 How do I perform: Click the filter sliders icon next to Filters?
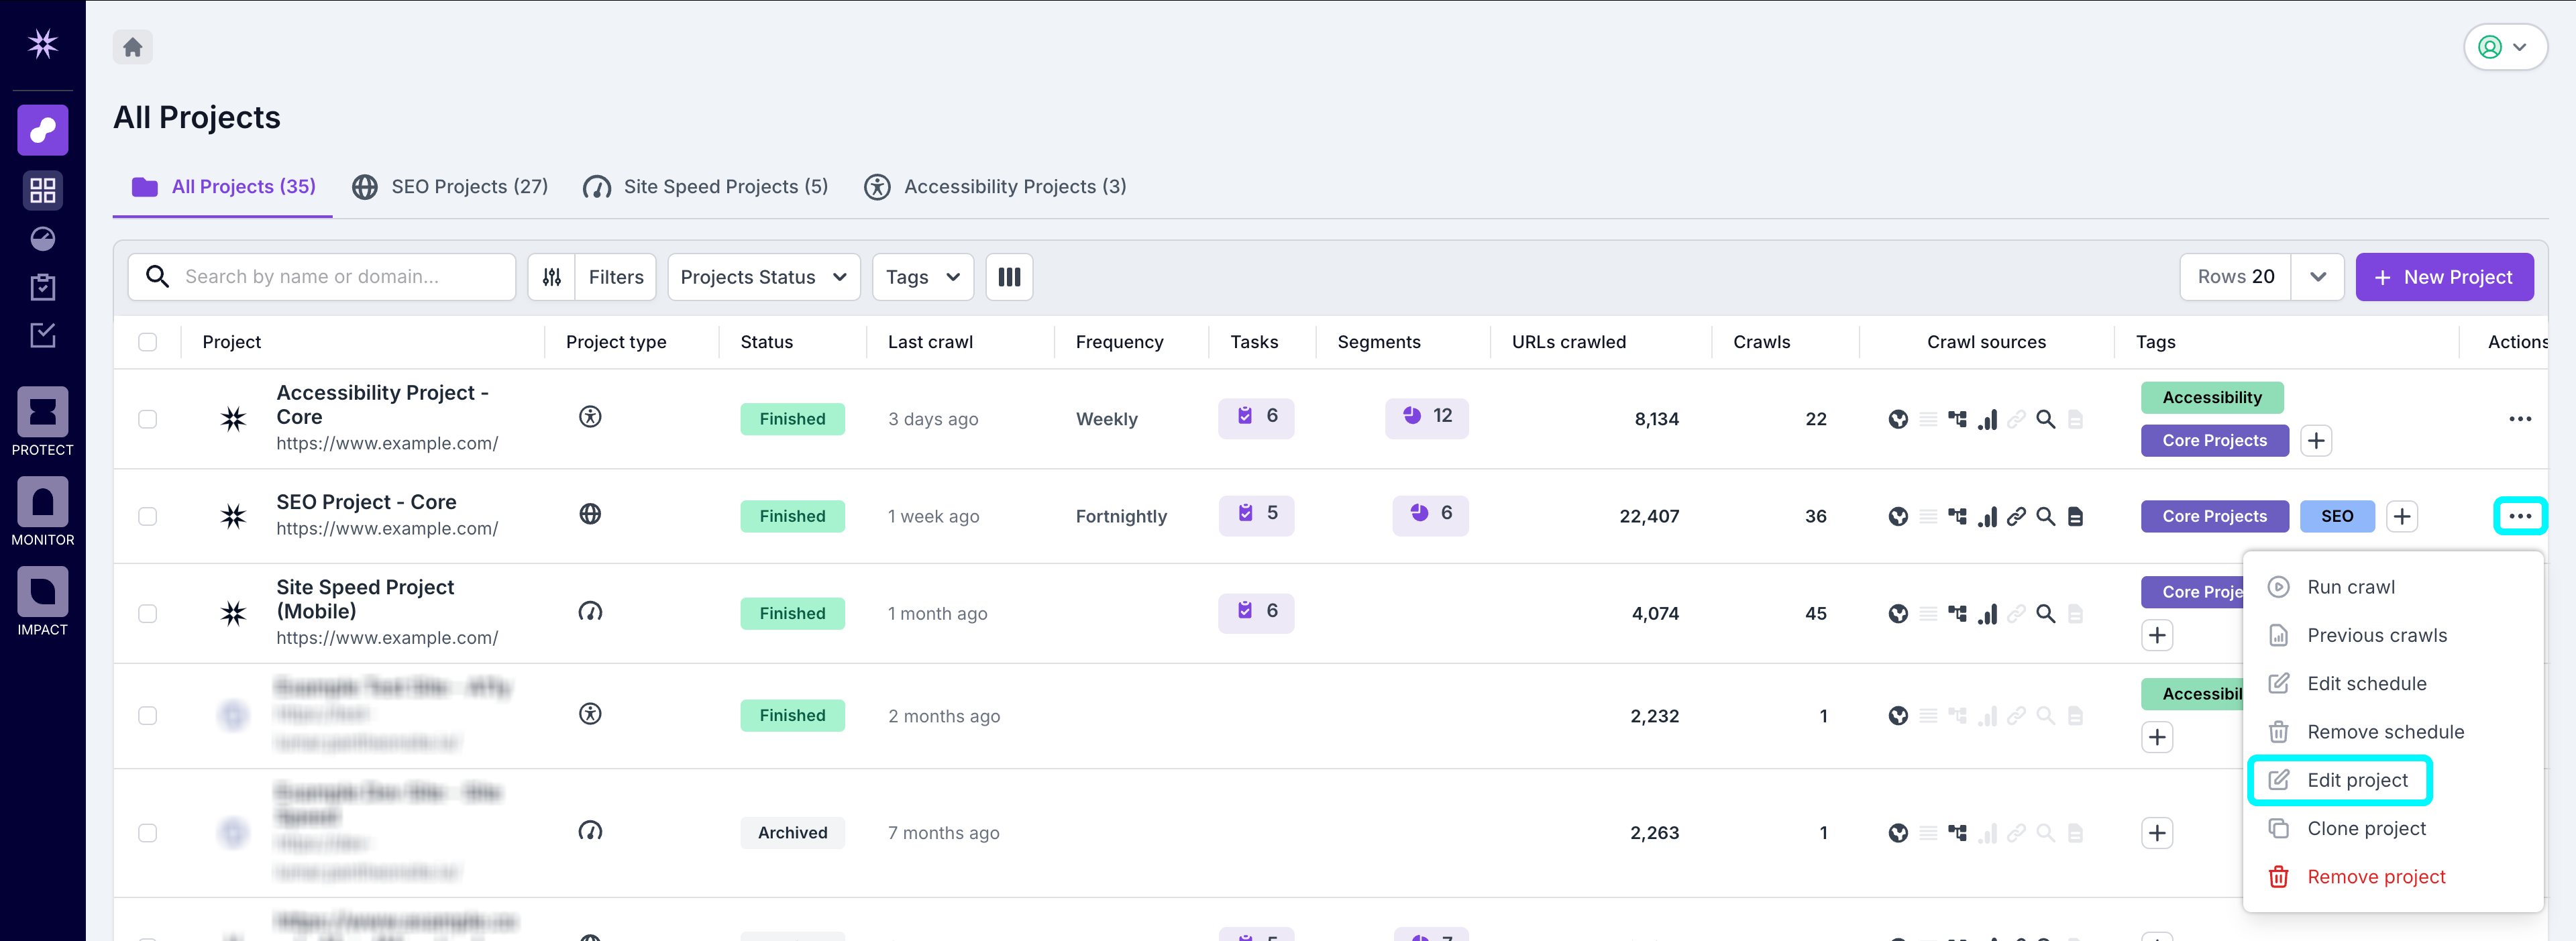[551, 277]
